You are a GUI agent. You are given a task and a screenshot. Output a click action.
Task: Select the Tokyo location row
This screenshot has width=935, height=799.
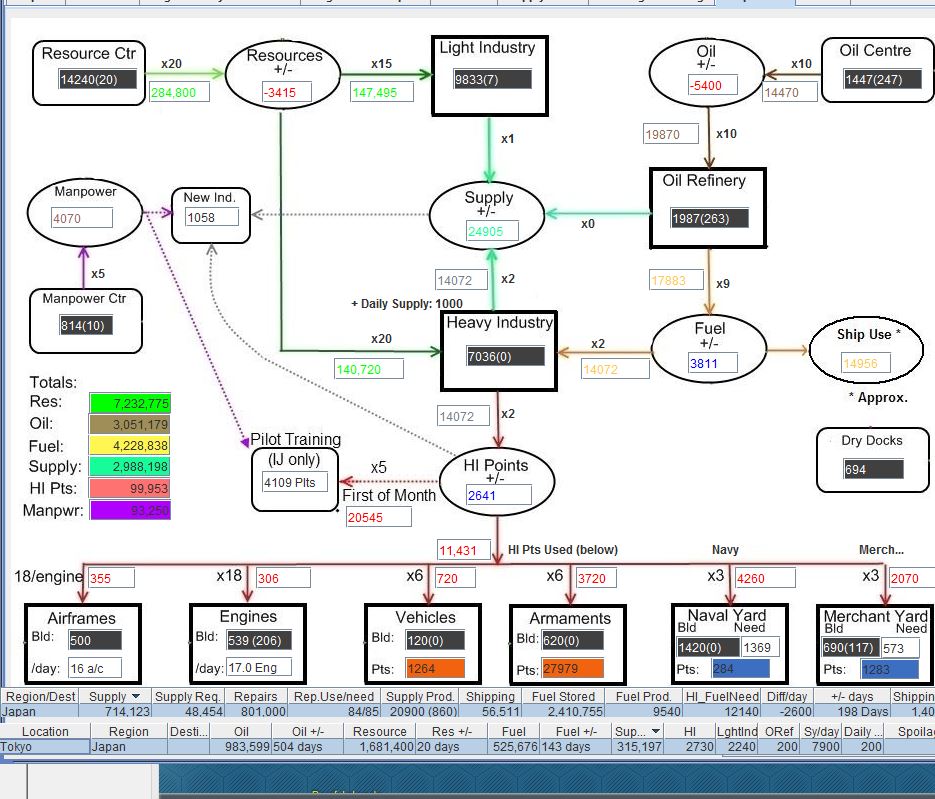click(x=468, y=747)
